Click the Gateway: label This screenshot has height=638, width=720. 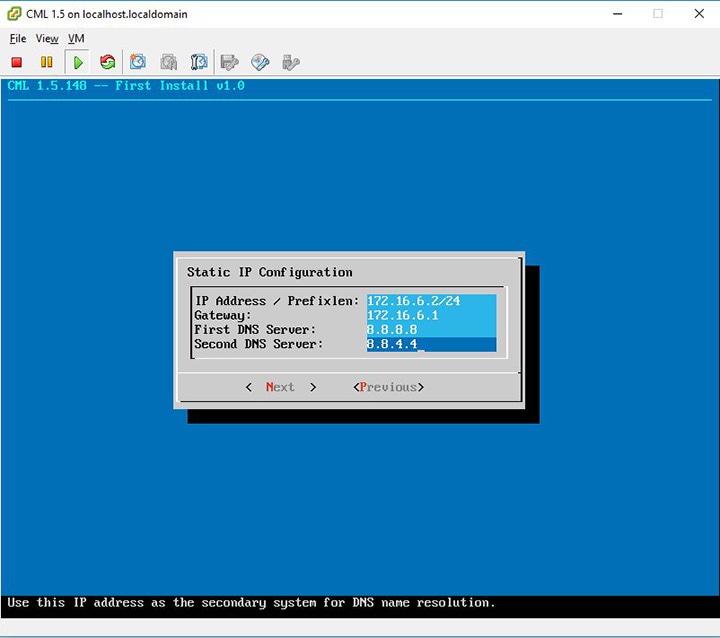[x=223, y=315]
